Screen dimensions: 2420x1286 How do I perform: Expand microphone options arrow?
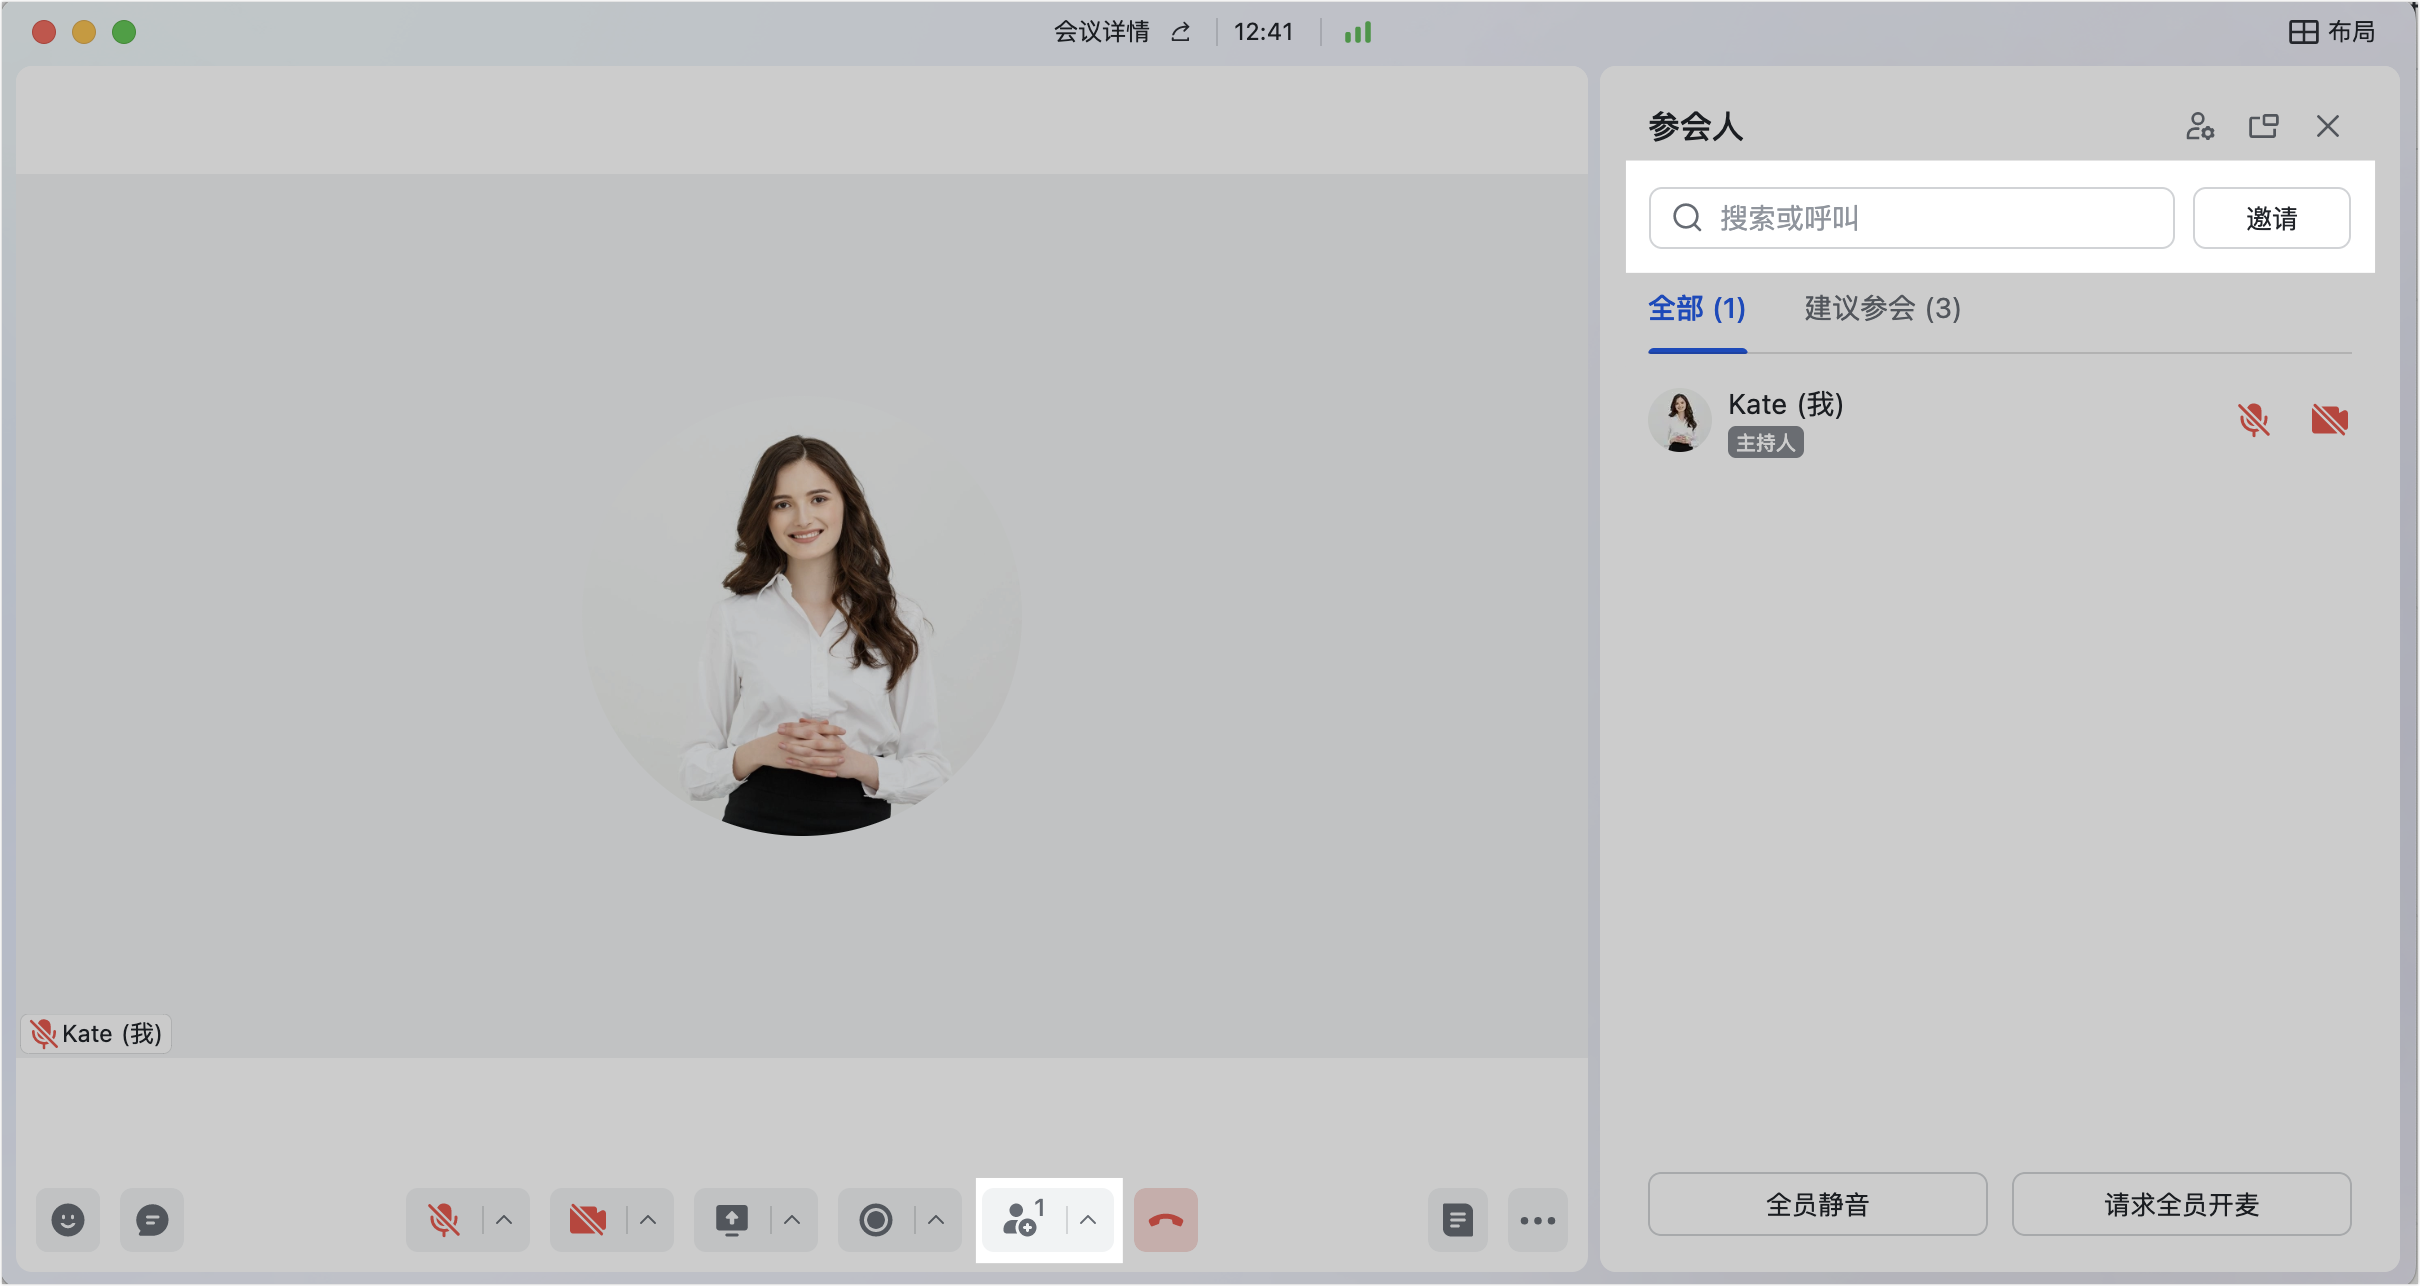point(504,1219)
